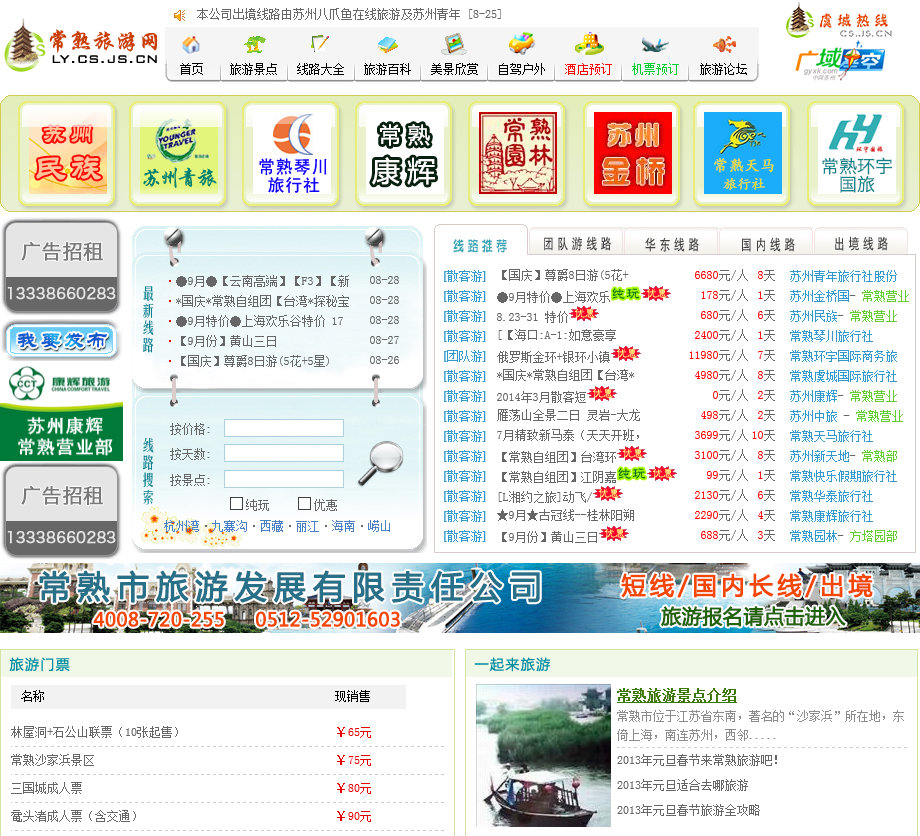Image resolution: width=920 pixels, height=836 pixels.
Task: Click inside the 按价格 input field
Action: (284, 428)
